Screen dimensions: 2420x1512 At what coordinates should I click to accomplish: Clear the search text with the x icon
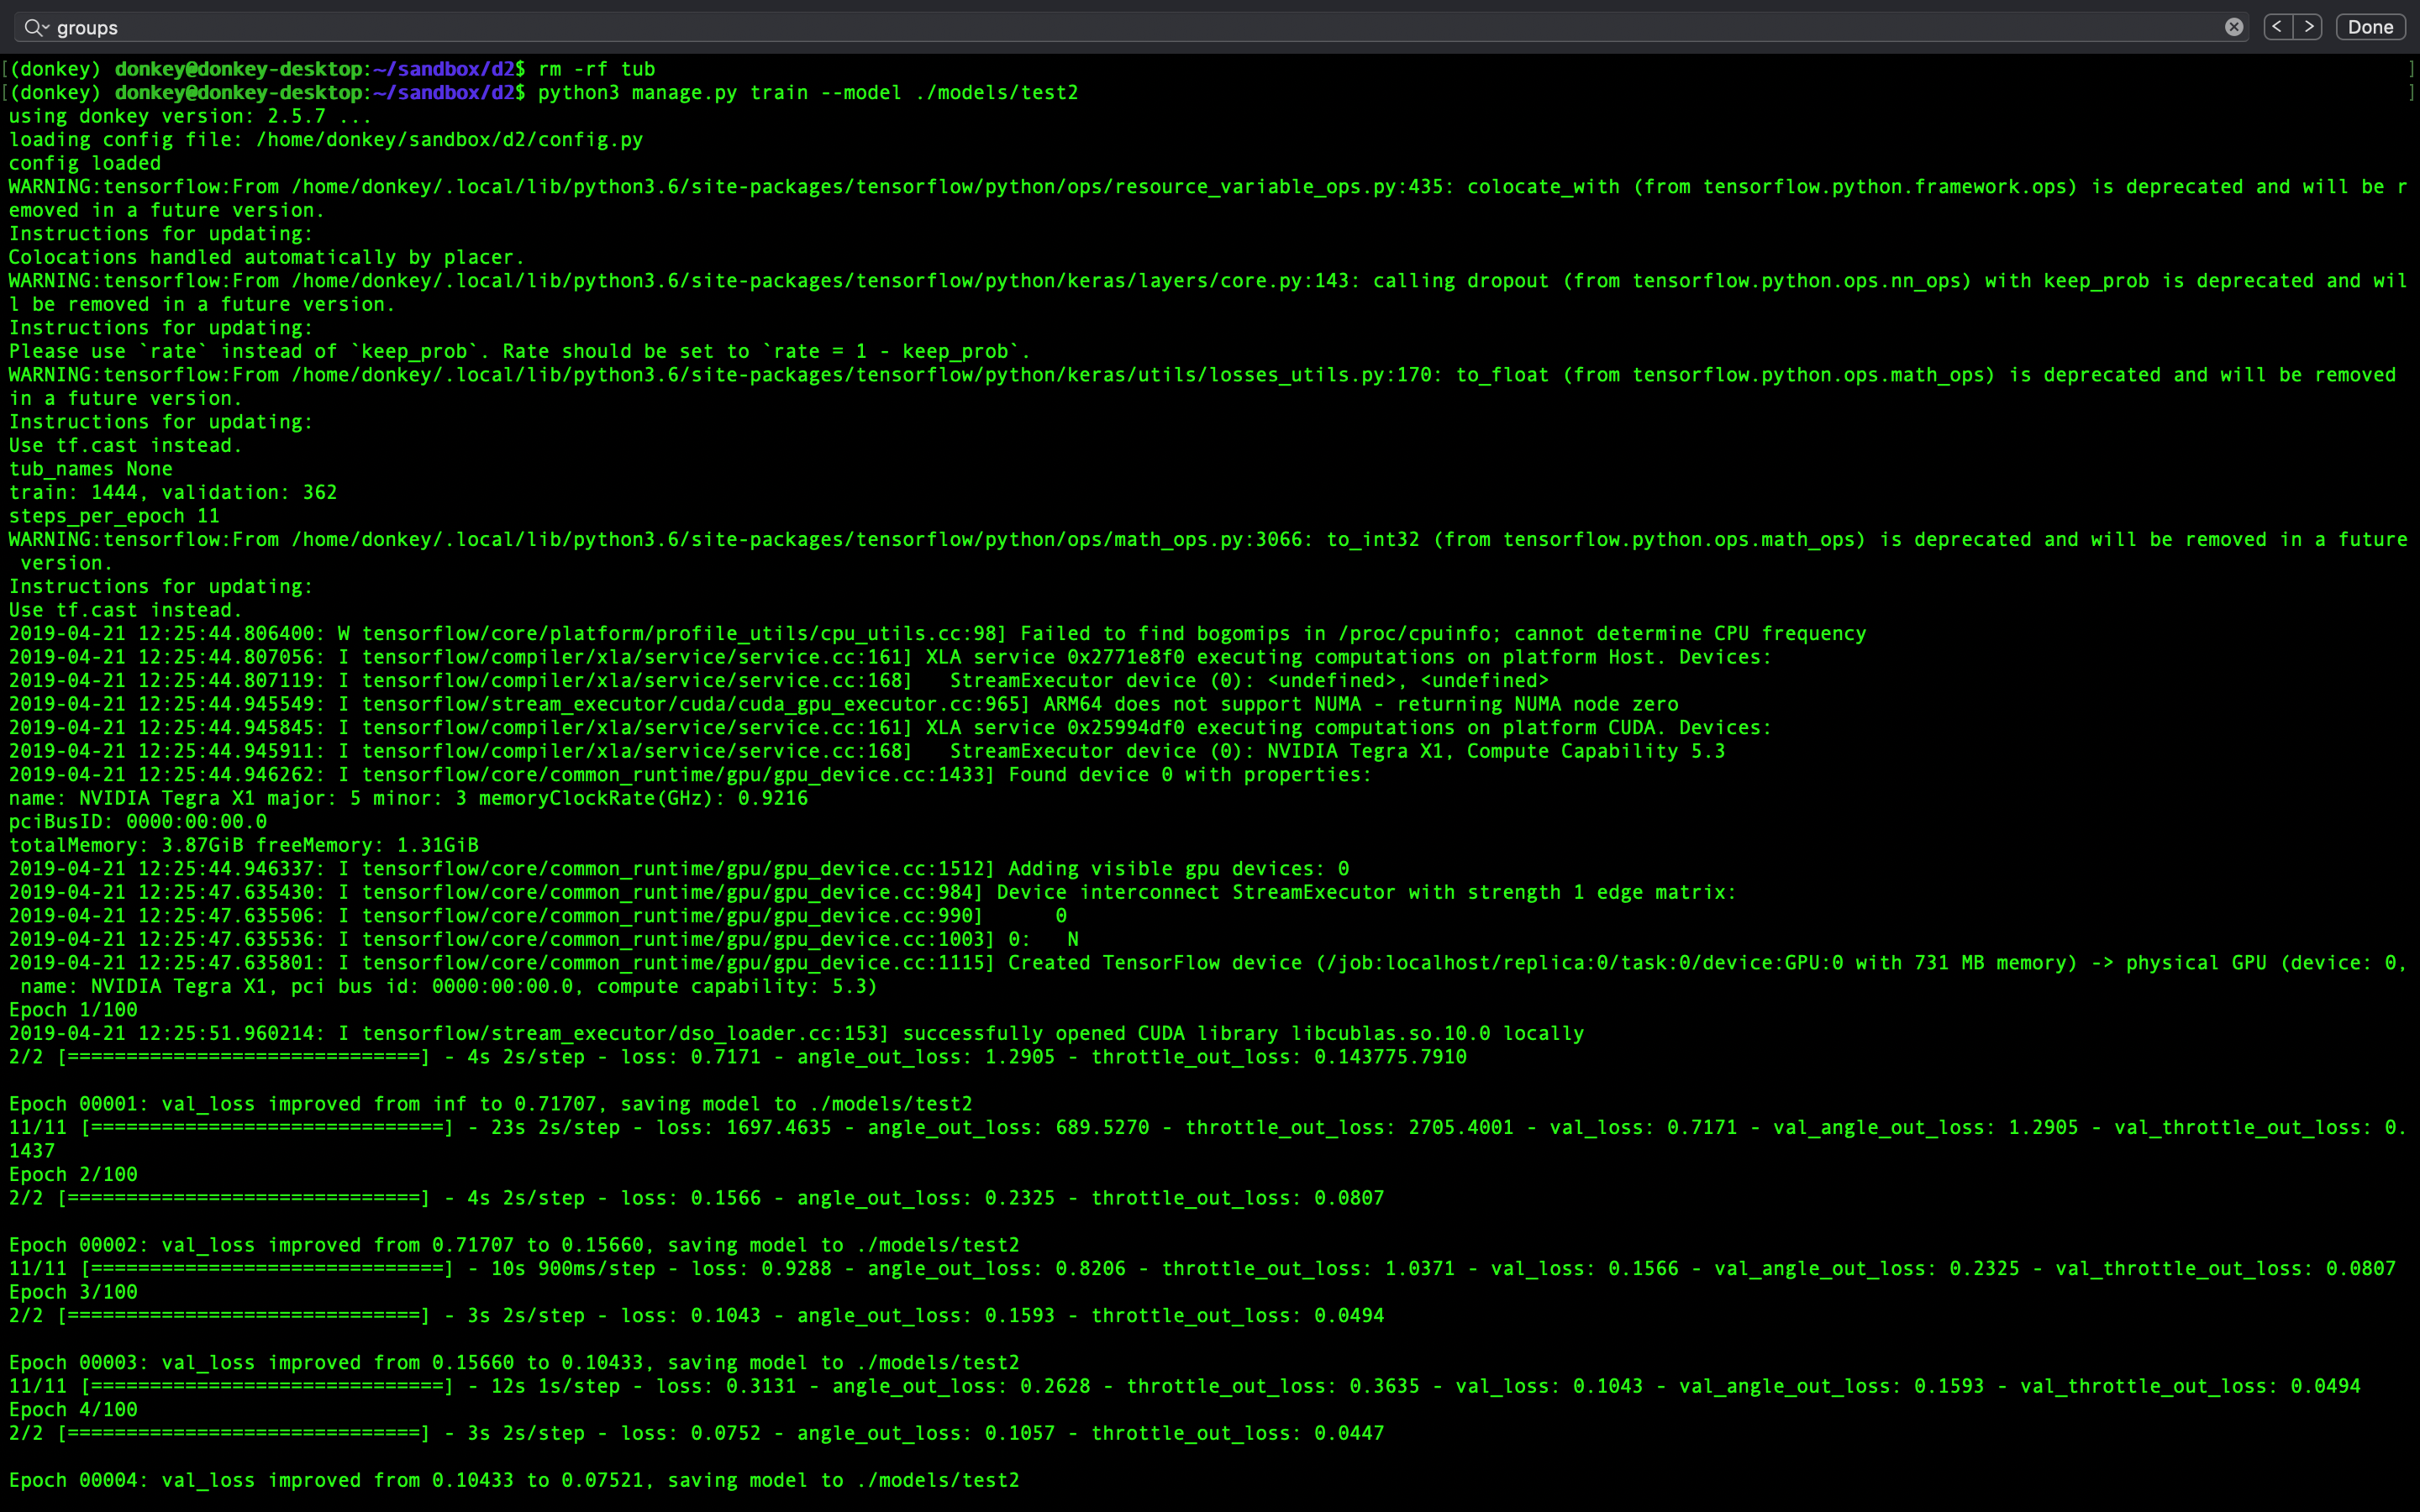point(2233,27)
